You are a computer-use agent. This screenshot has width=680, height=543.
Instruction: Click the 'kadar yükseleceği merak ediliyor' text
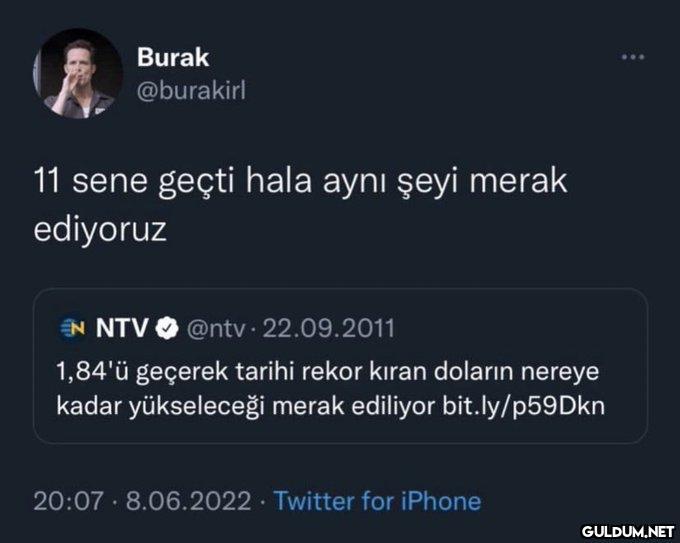pos(245,406)
